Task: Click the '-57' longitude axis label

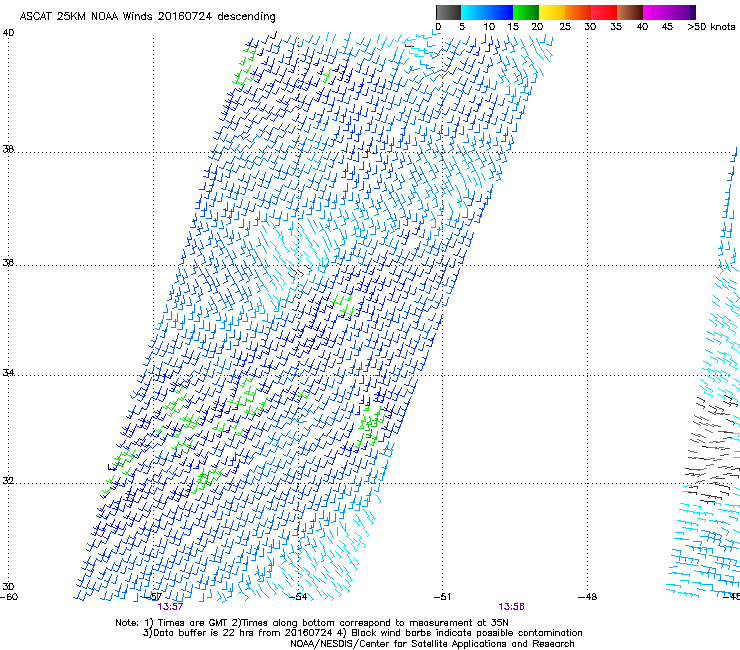Action: tap(154, 597)
